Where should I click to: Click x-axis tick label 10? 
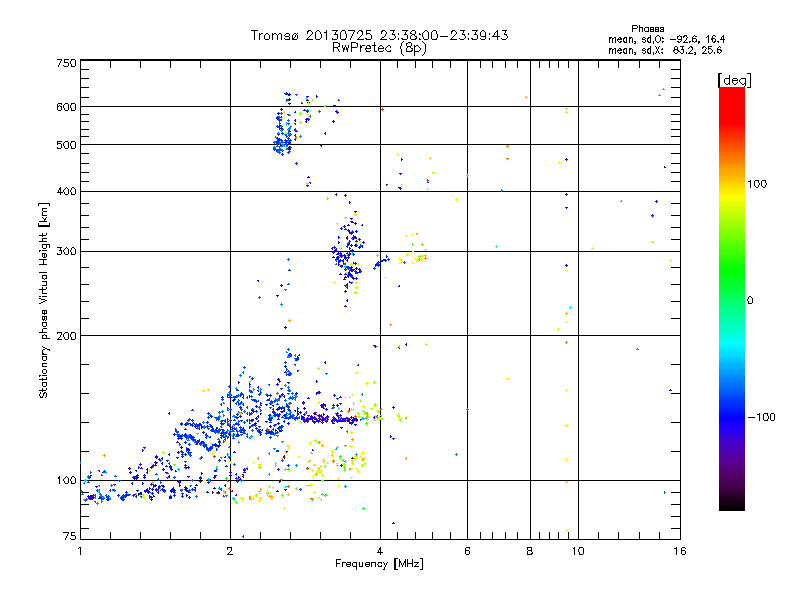(578, 551)
